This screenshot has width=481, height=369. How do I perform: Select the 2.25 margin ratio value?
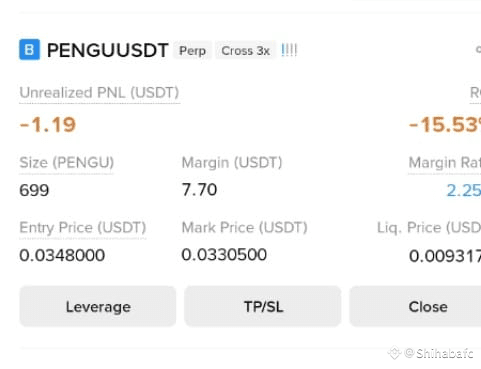pyautogui.click(x=464, y=191)
